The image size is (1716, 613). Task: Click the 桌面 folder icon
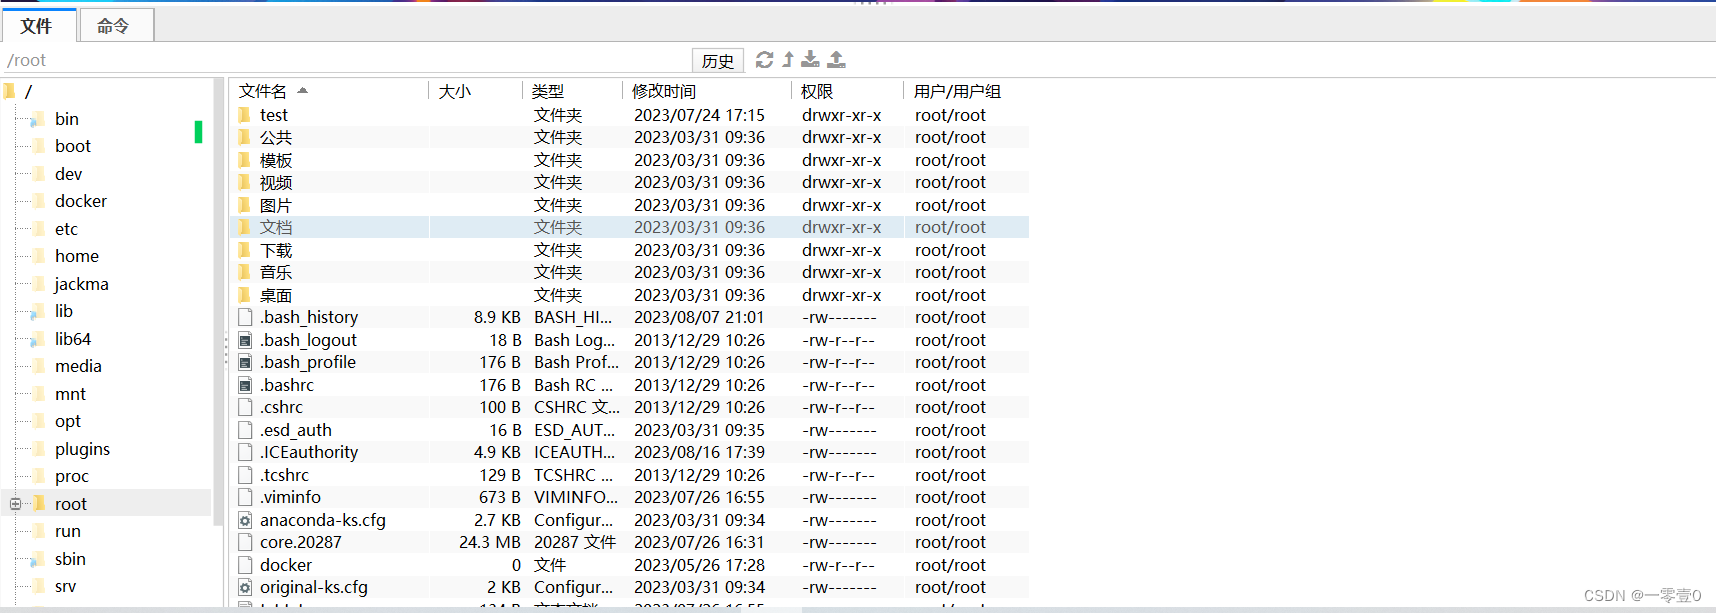245,295
